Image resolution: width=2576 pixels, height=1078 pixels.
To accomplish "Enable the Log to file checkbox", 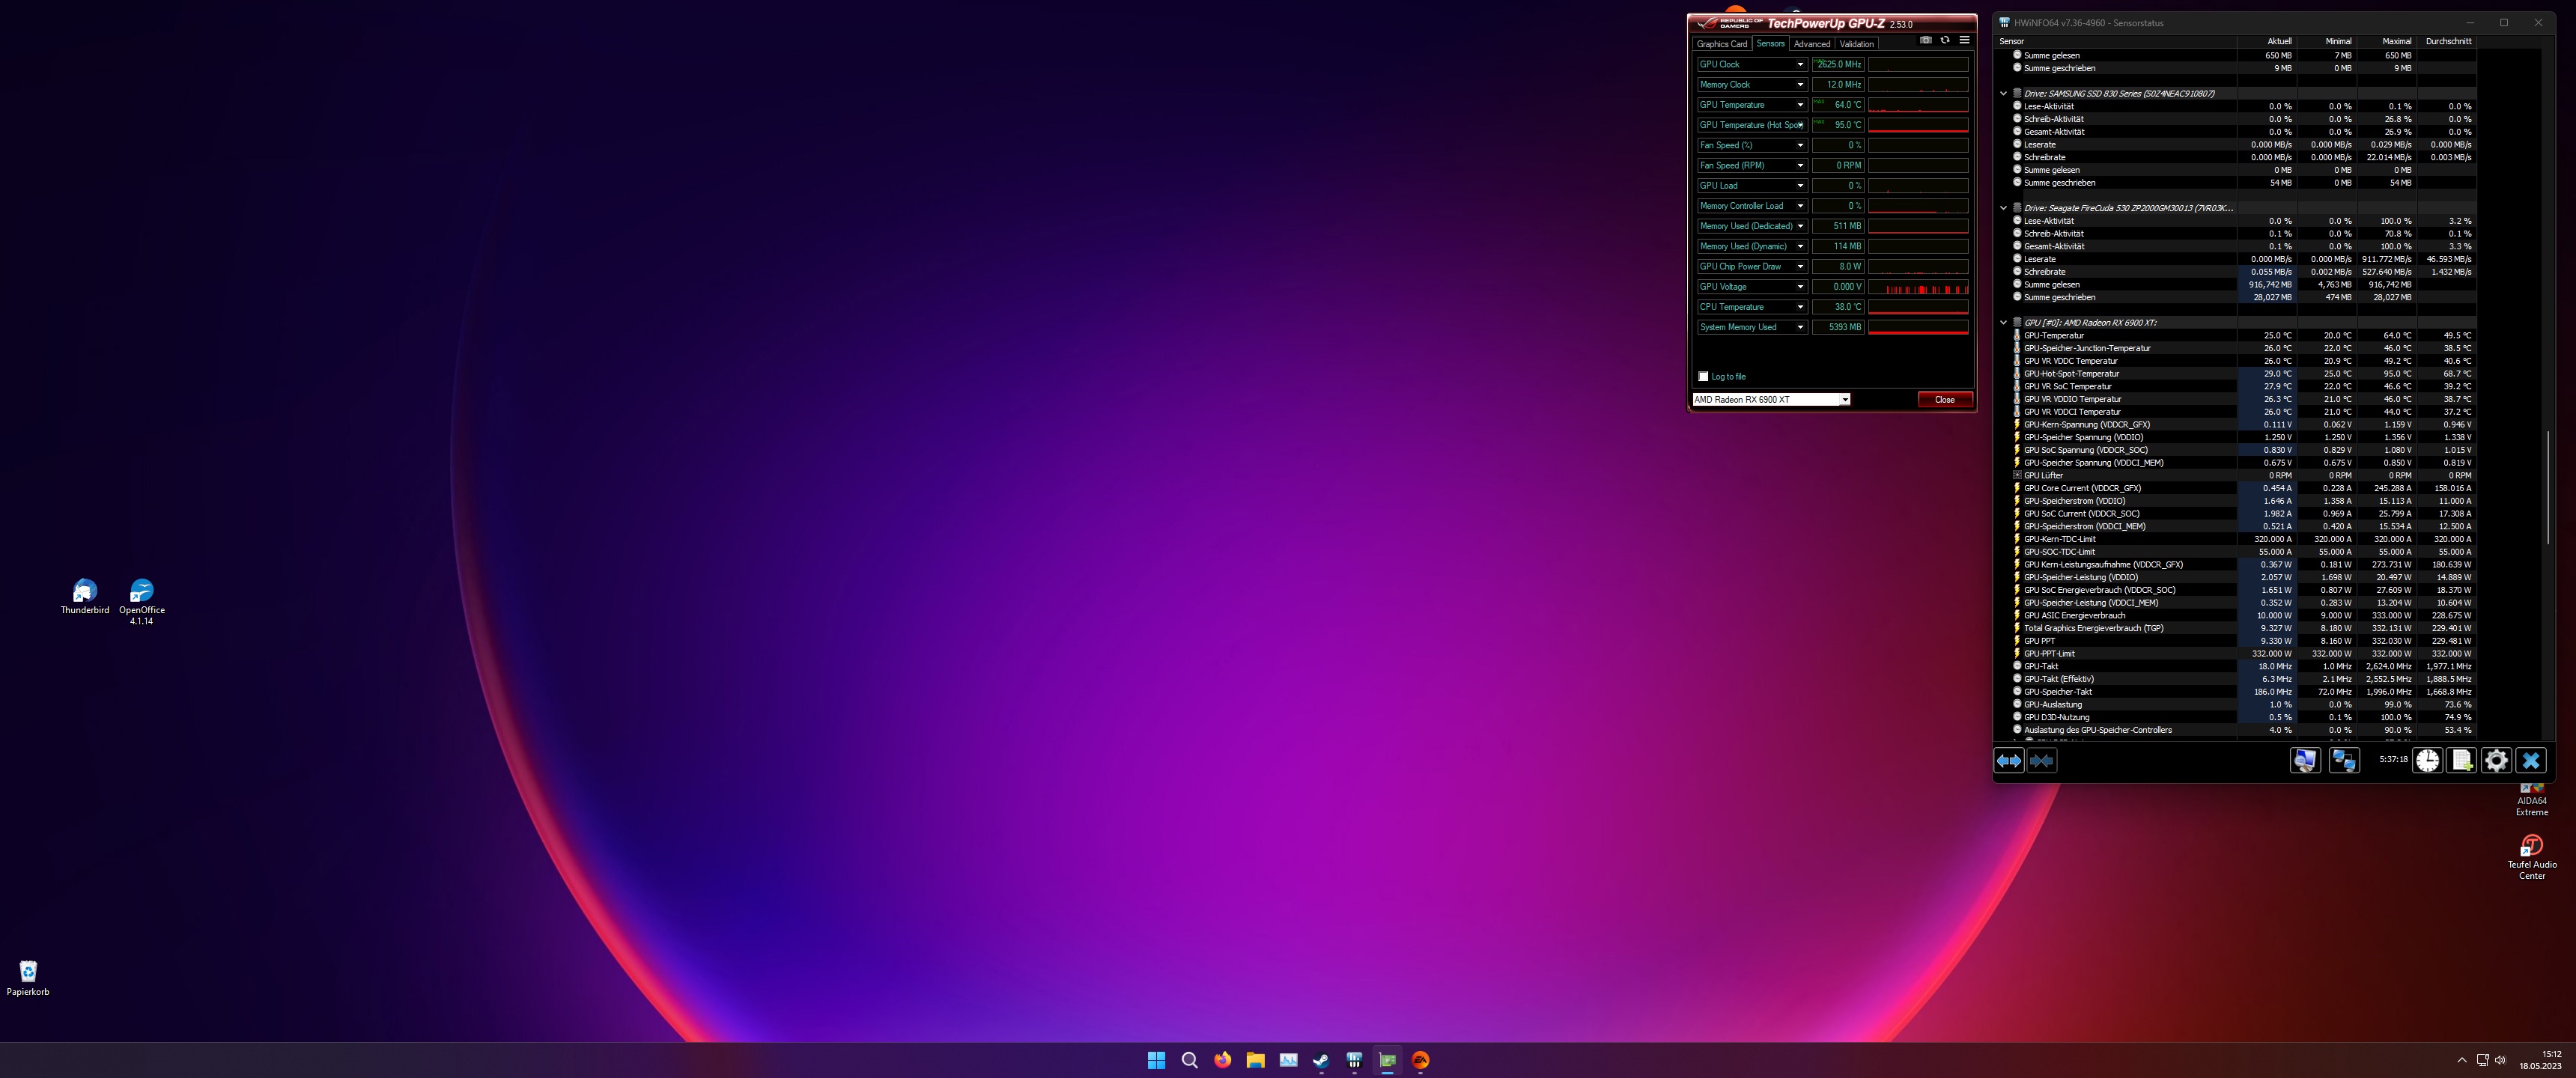I will coord(1704,377).
